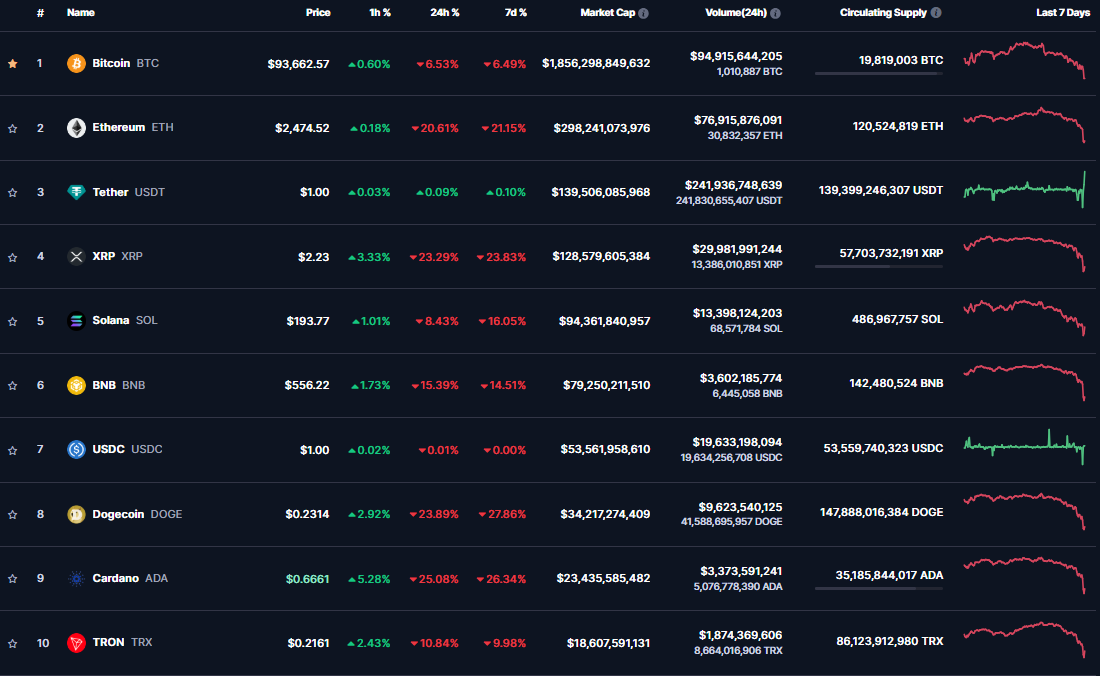
Task: Click the Ethereum logo icon
Action: click(76, 128)
